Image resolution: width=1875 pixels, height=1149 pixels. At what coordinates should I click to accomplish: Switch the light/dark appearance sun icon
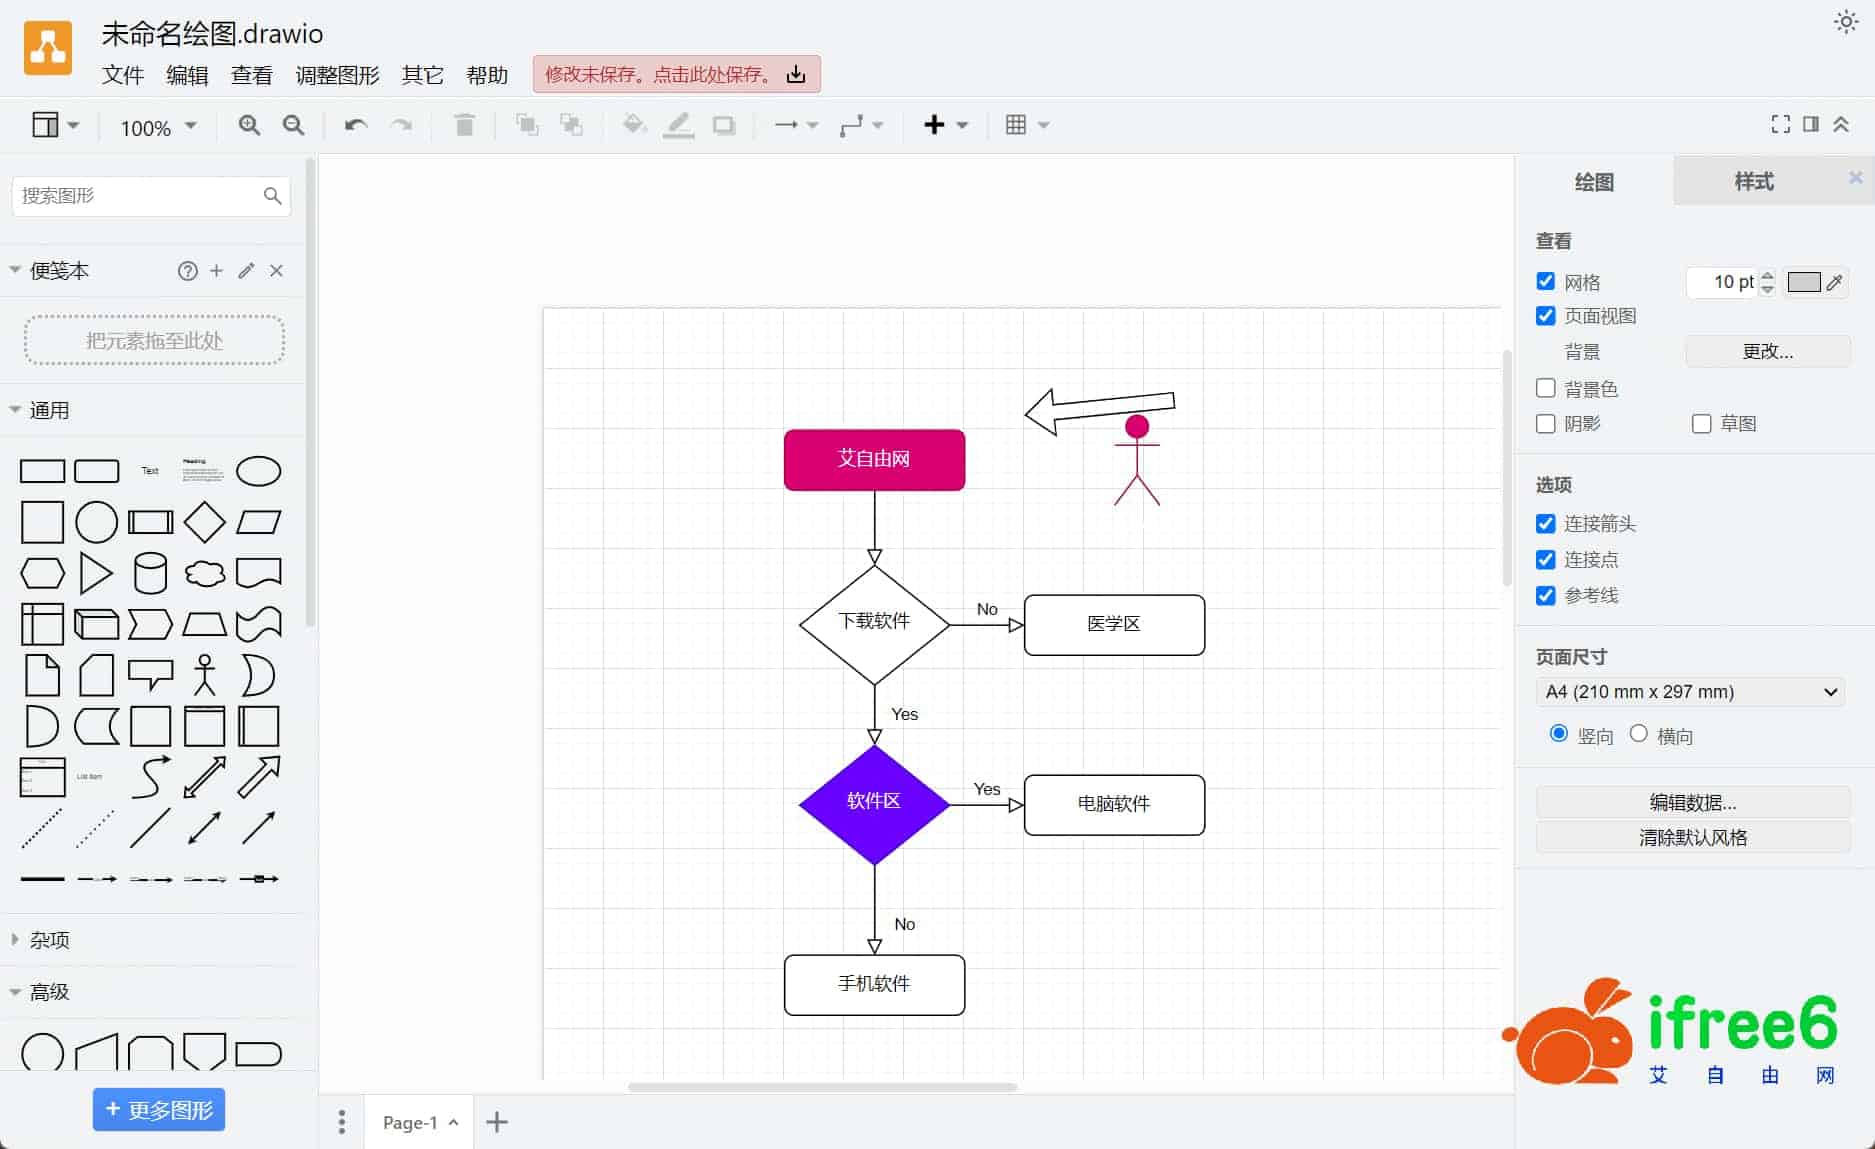click(1845, 22)
